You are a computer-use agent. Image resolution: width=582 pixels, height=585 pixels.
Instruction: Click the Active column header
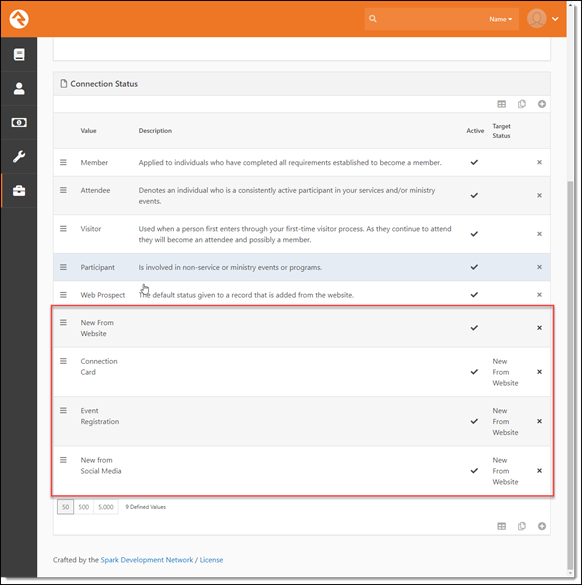point(475,131)
